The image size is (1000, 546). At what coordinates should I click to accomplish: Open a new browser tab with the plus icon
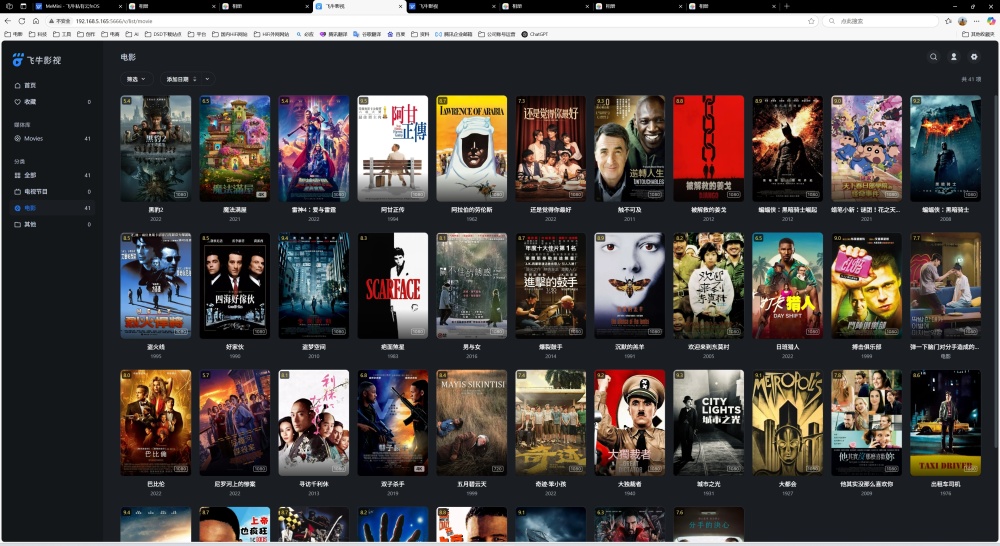point(786,6)
